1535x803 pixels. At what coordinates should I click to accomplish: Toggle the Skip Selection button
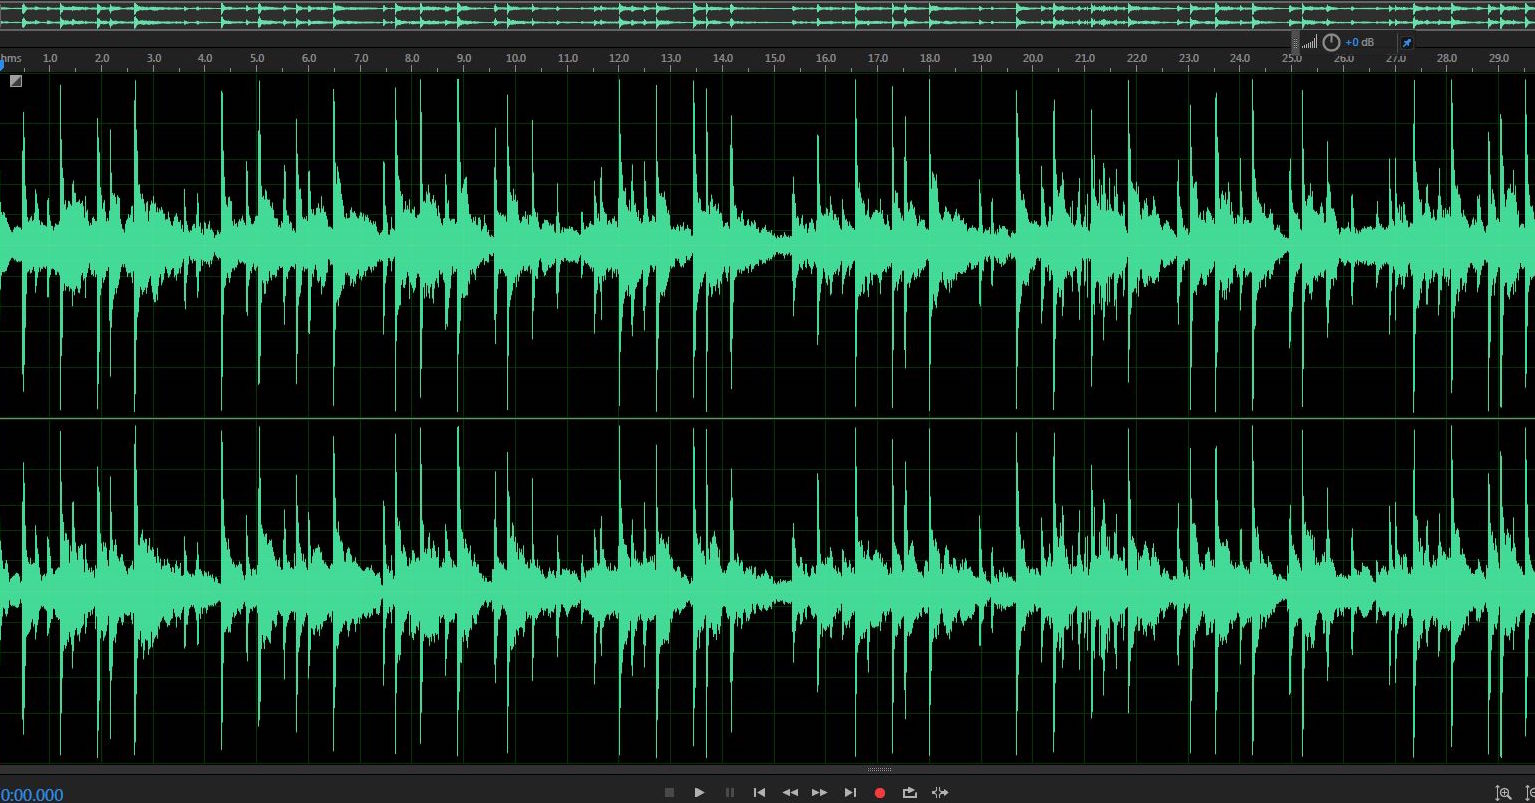coord(940,793)
